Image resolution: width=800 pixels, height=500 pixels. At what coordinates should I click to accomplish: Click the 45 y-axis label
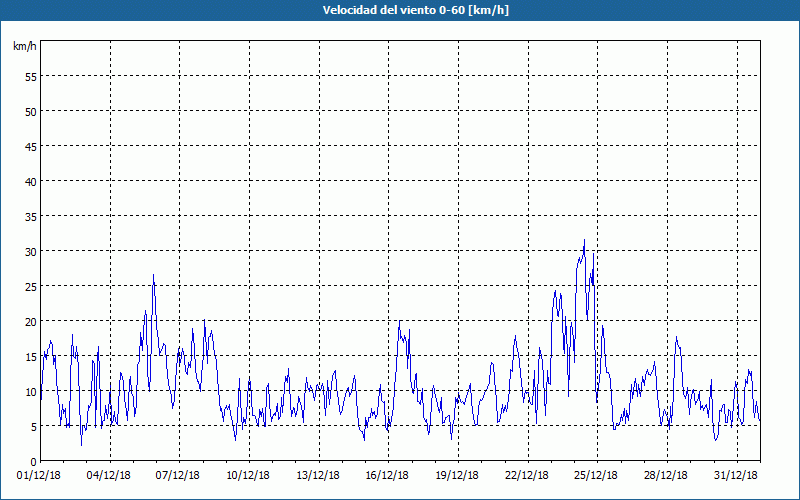click(31, 147)
